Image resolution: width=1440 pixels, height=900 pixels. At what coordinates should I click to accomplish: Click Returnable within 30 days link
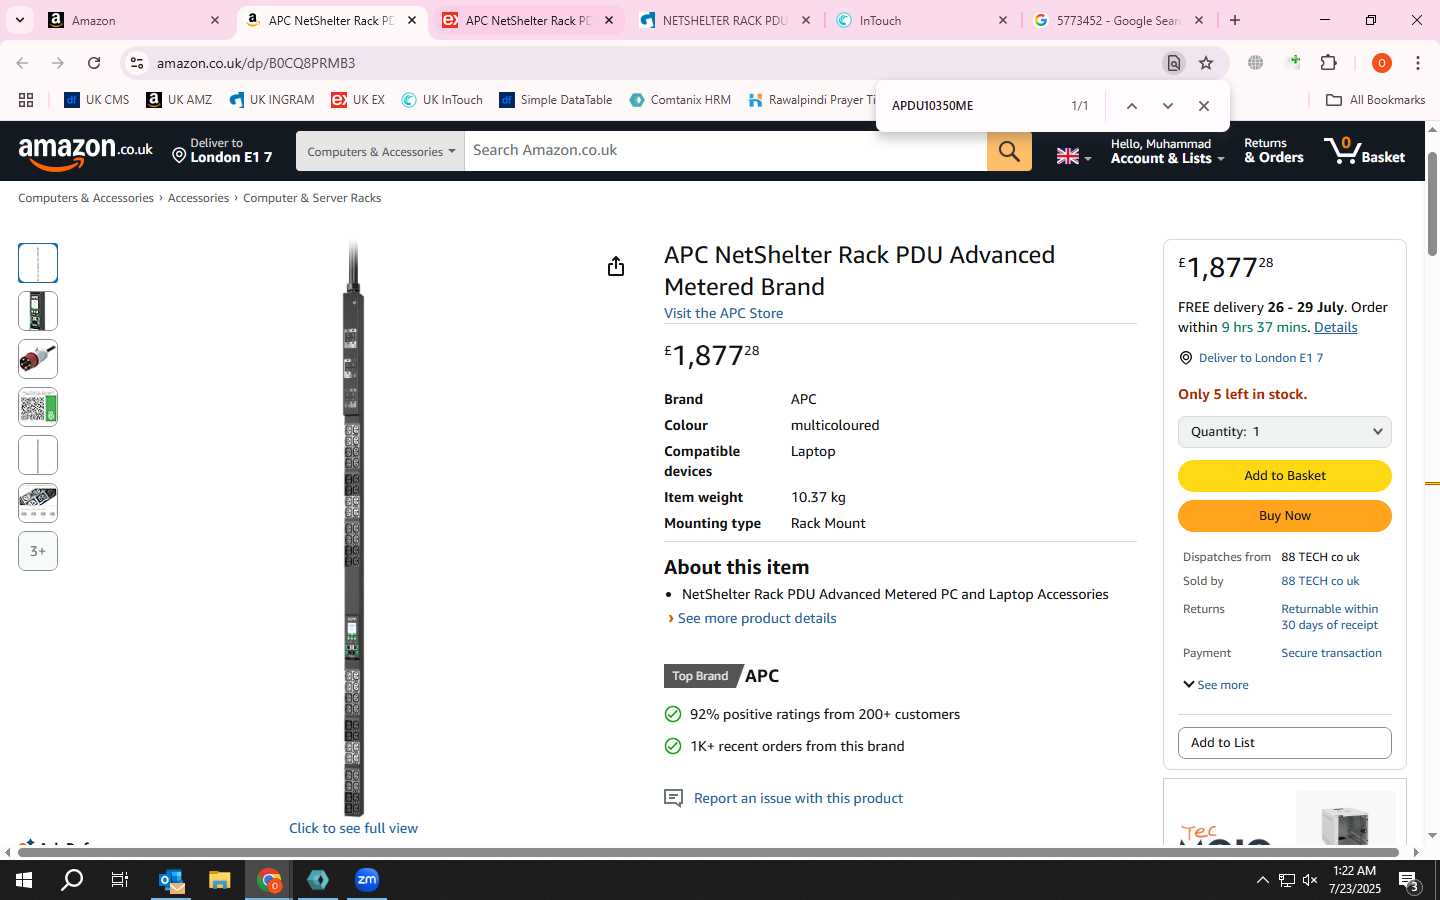1329,617
